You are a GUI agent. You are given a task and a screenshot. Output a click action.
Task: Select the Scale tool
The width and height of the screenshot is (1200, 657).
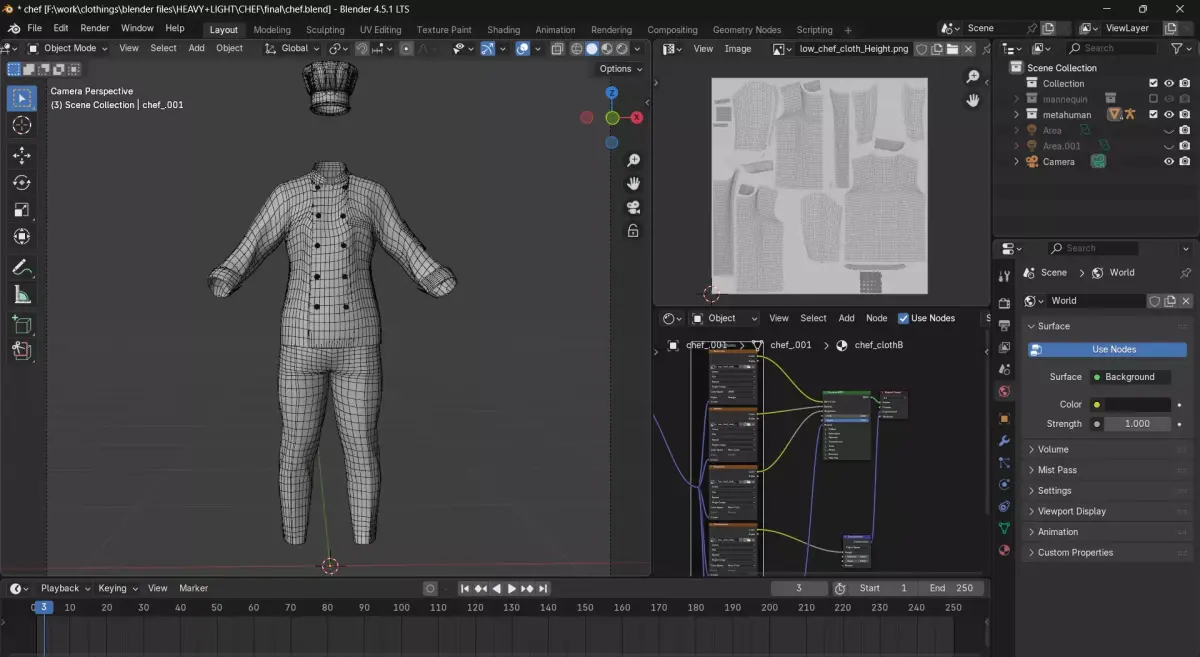22,210
